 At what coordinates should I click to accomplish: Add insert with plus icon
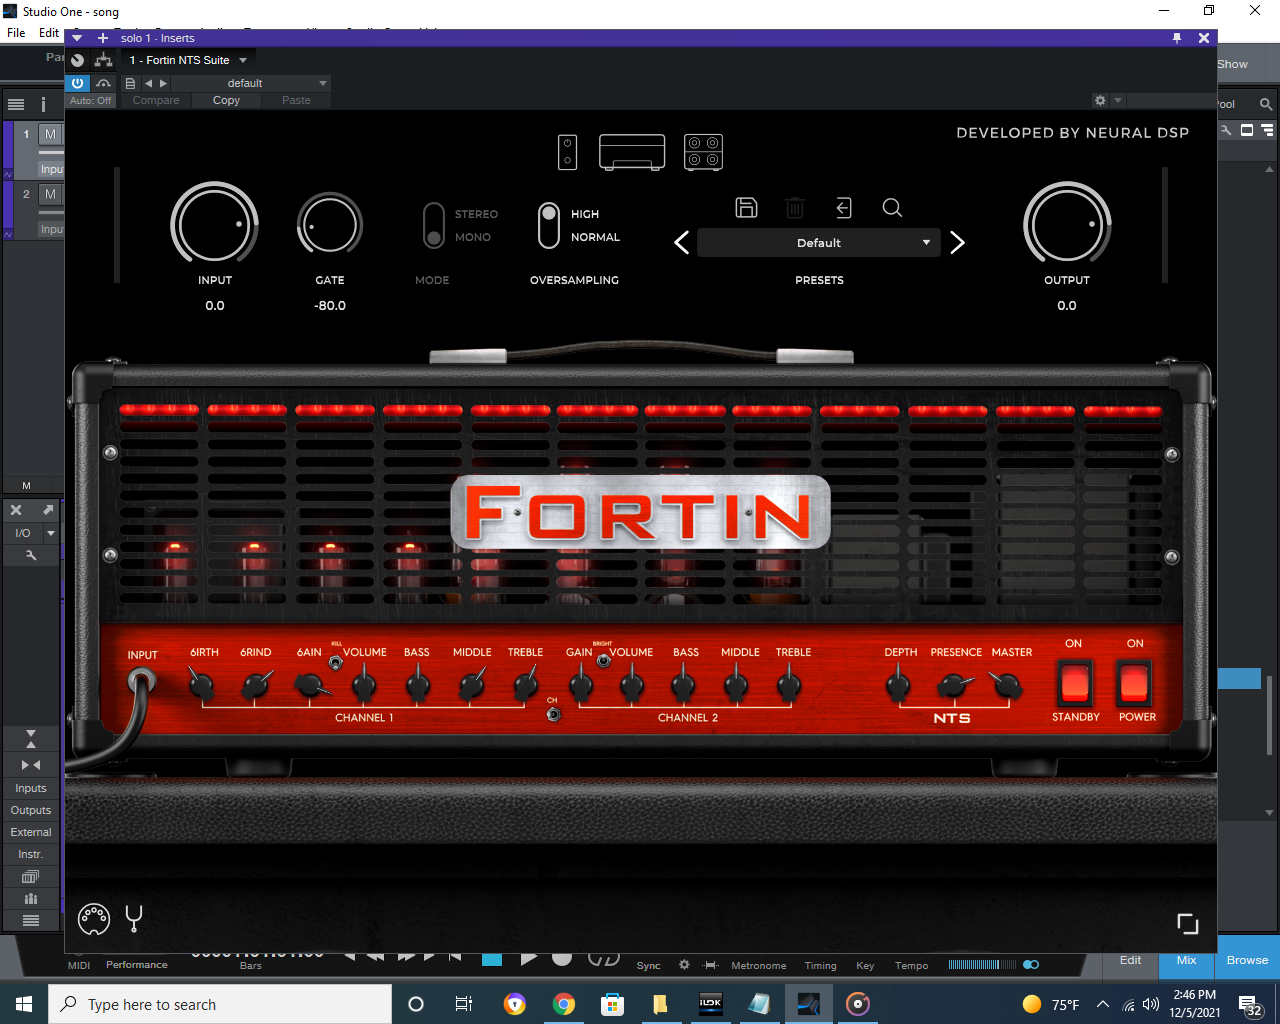click(102, 38)
